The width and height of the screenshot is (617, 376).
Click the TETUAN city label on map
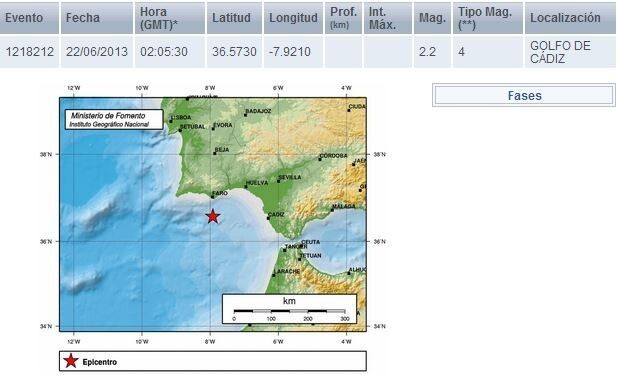pos(311,256)
